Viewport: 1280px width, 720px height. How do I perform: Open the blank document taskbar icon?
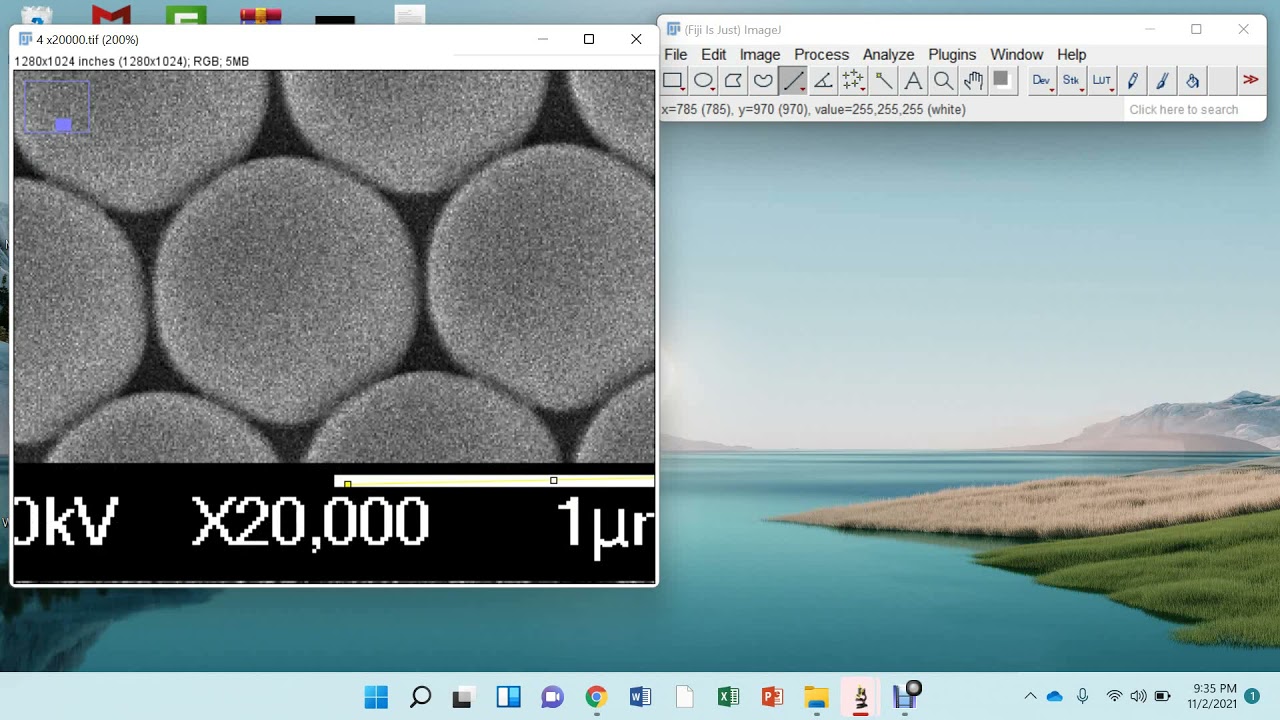tap(684, 697)
